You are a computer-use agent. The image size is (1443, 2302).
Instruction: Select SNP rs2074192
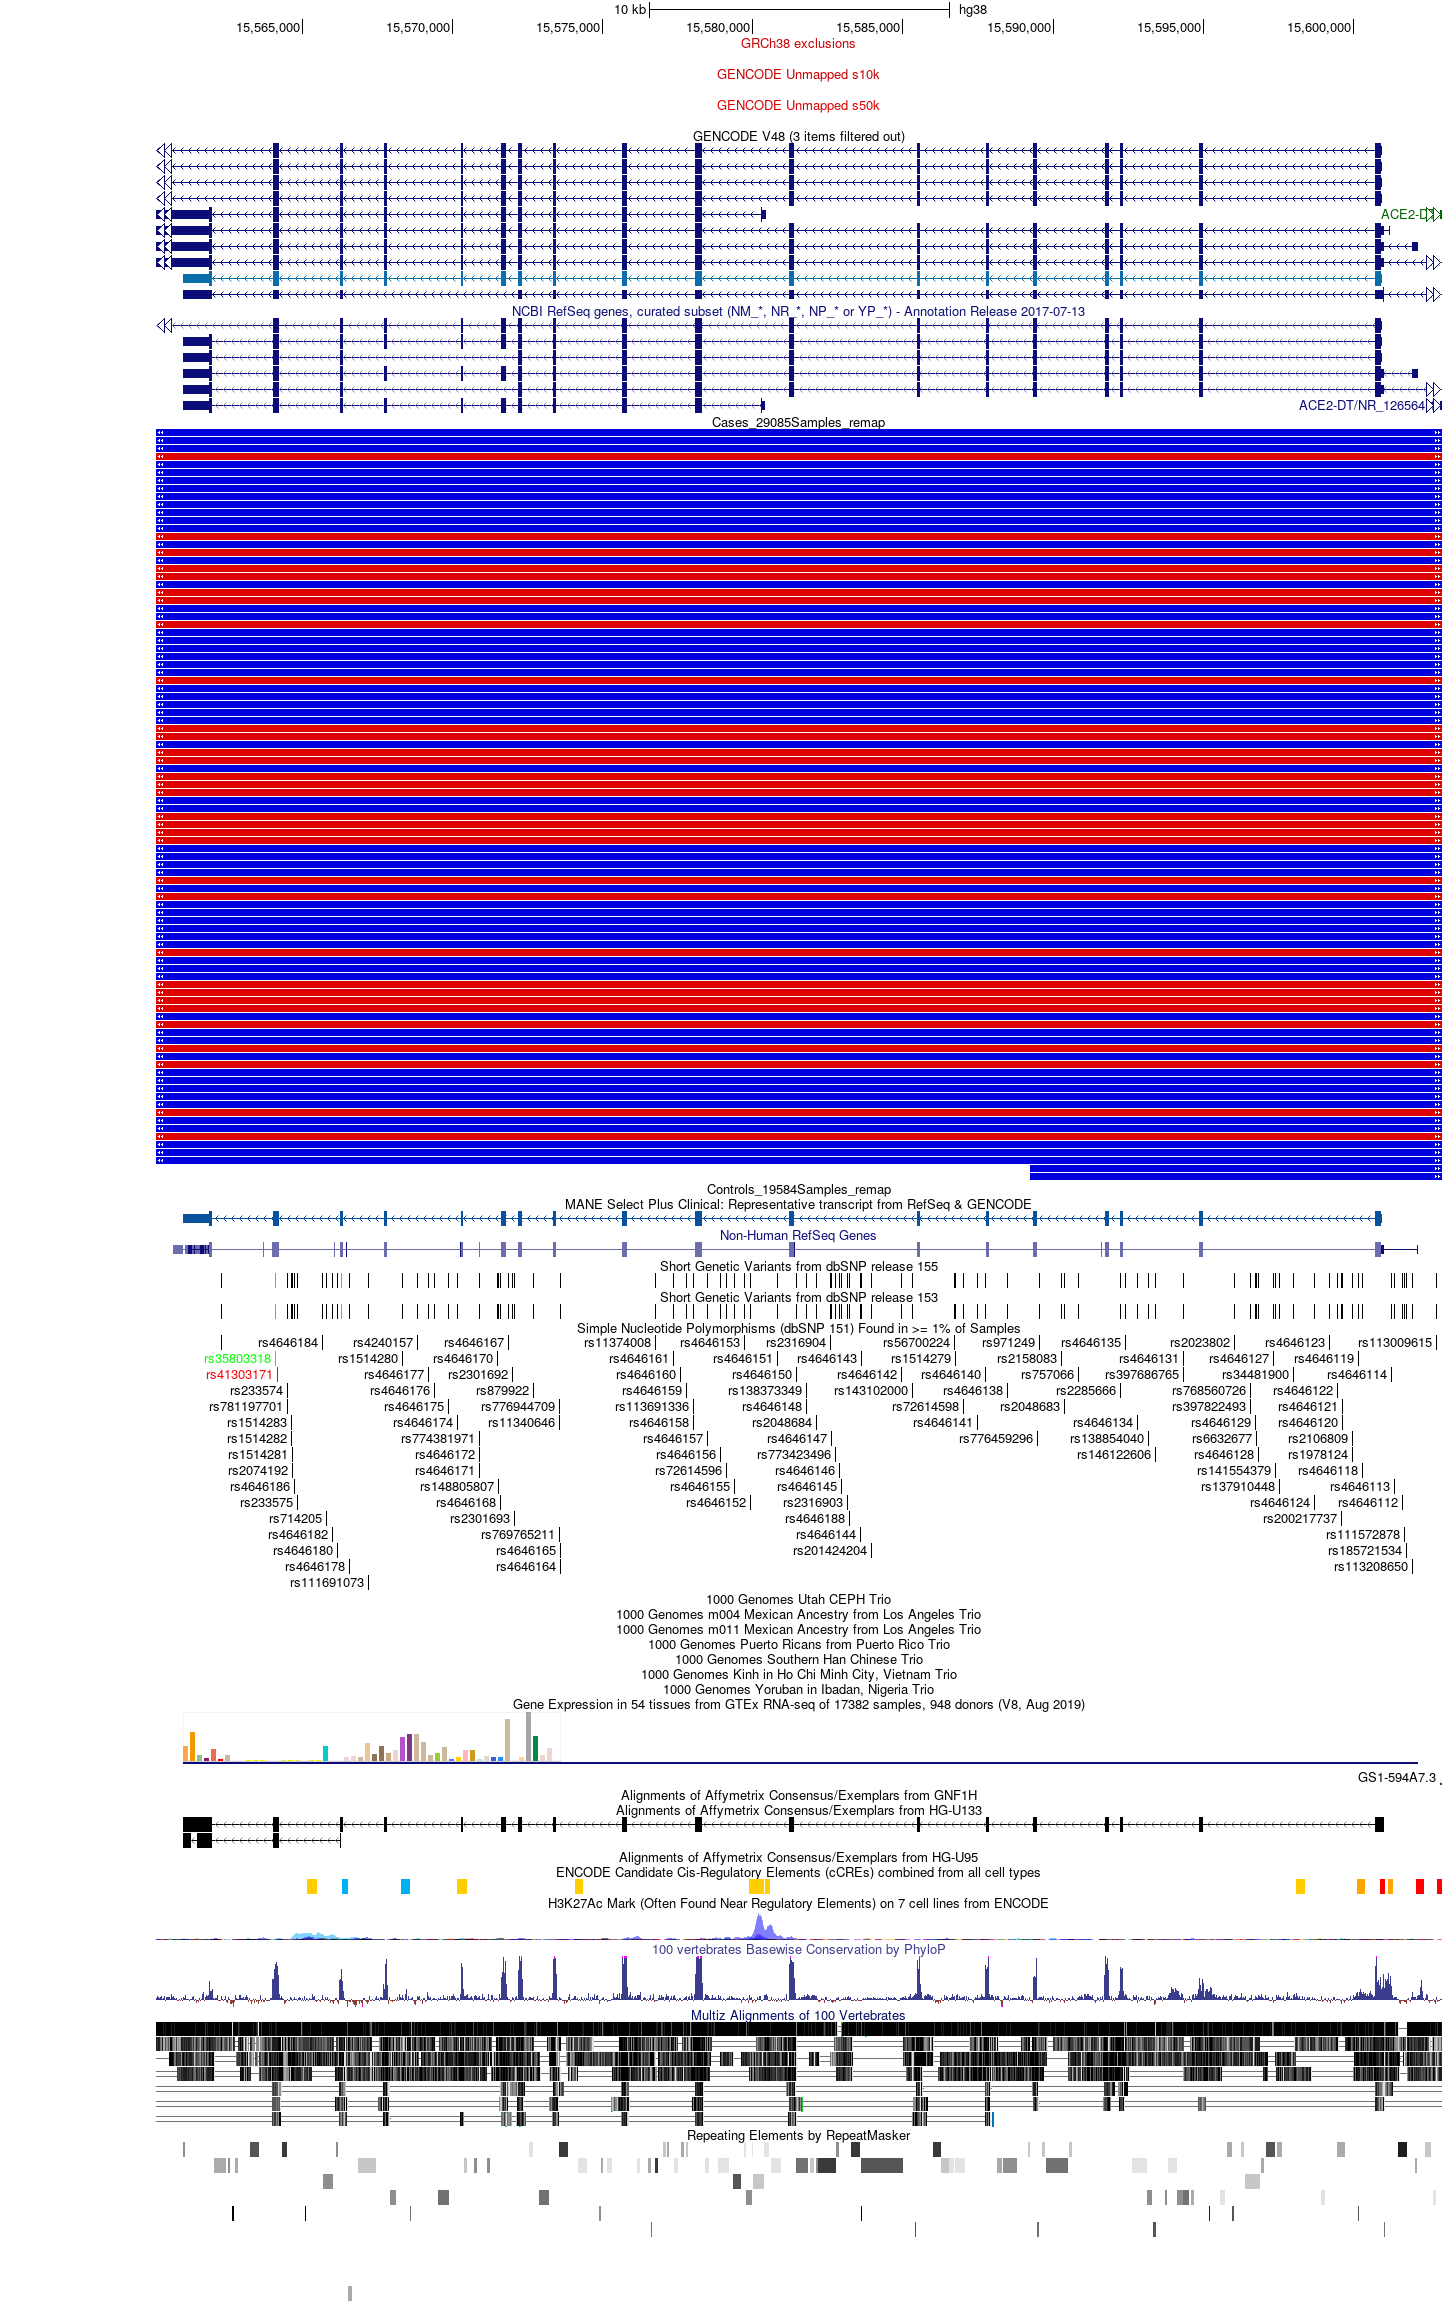tap(257, 1470)
